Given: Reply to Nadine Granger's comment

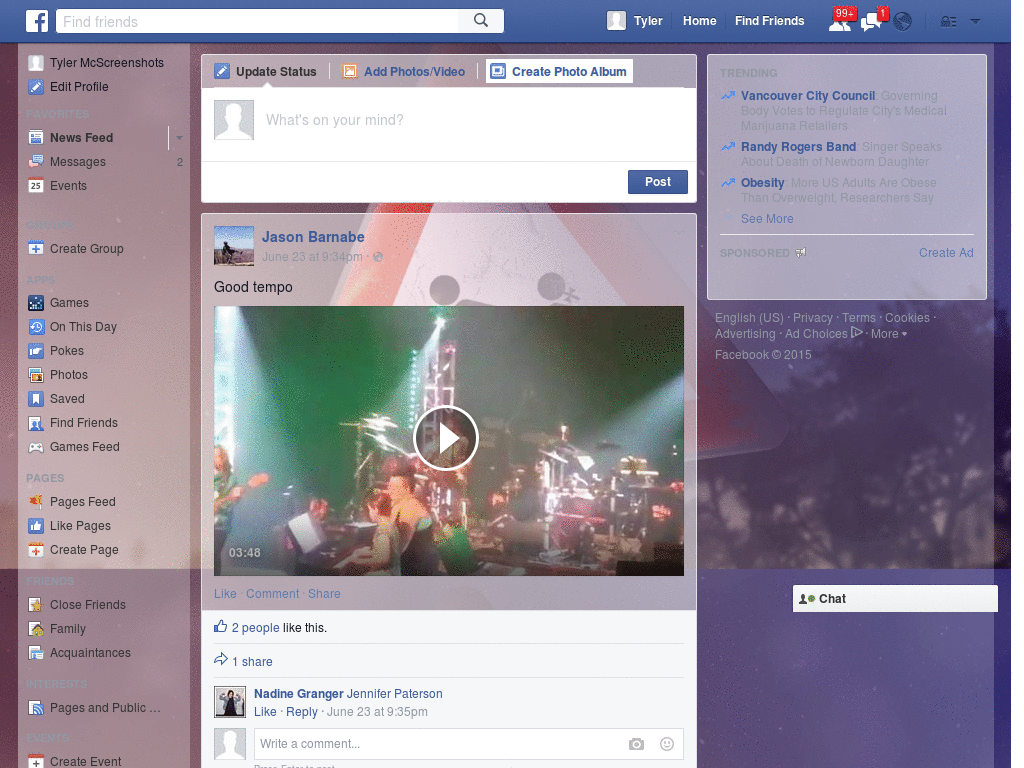Looking at the screenshot, I should (302, 712).
